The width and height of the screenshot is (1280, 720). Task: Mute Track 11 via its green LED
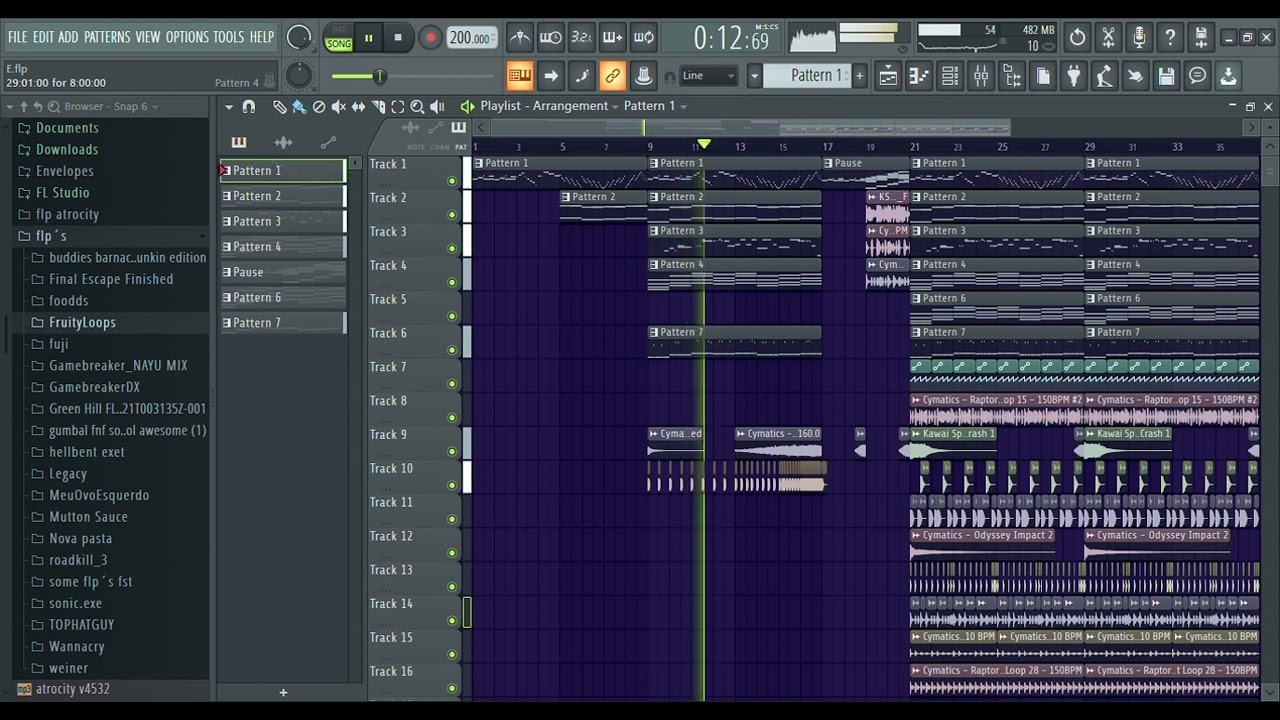(452, 519)
